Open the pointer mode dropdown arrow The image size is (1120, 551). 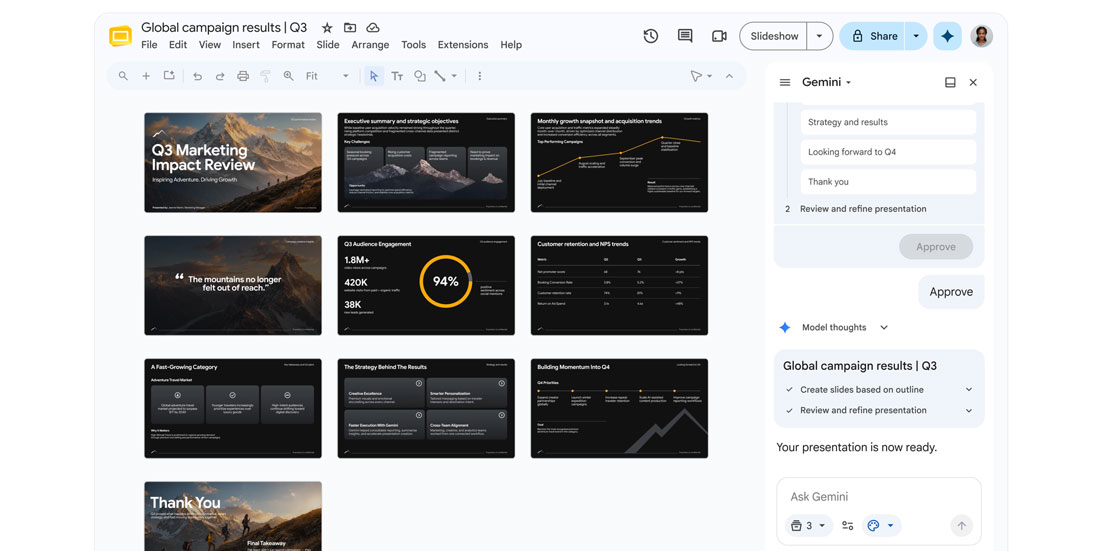click(709, 76)
